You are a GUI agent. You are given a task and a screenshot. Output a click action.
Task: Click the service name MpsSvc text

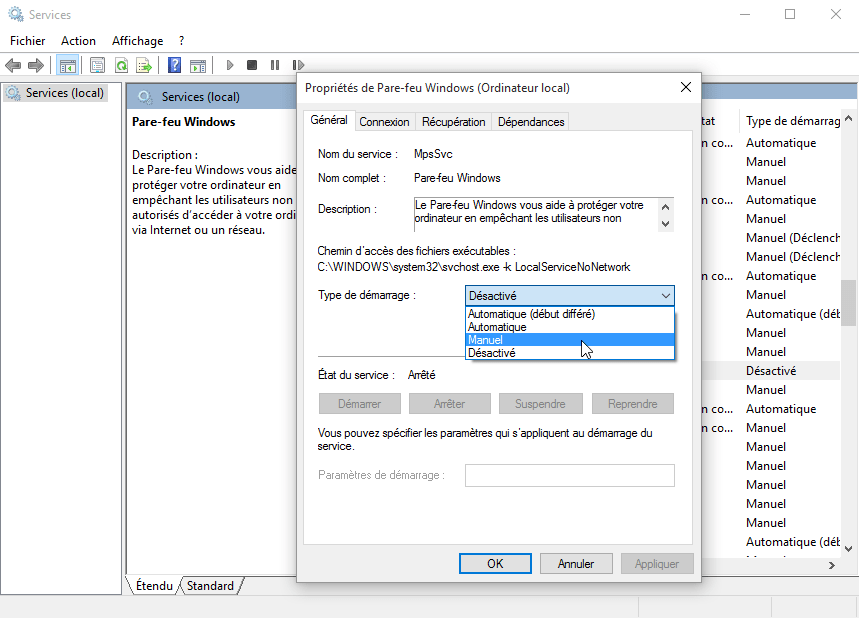click(x=433, y=154)
